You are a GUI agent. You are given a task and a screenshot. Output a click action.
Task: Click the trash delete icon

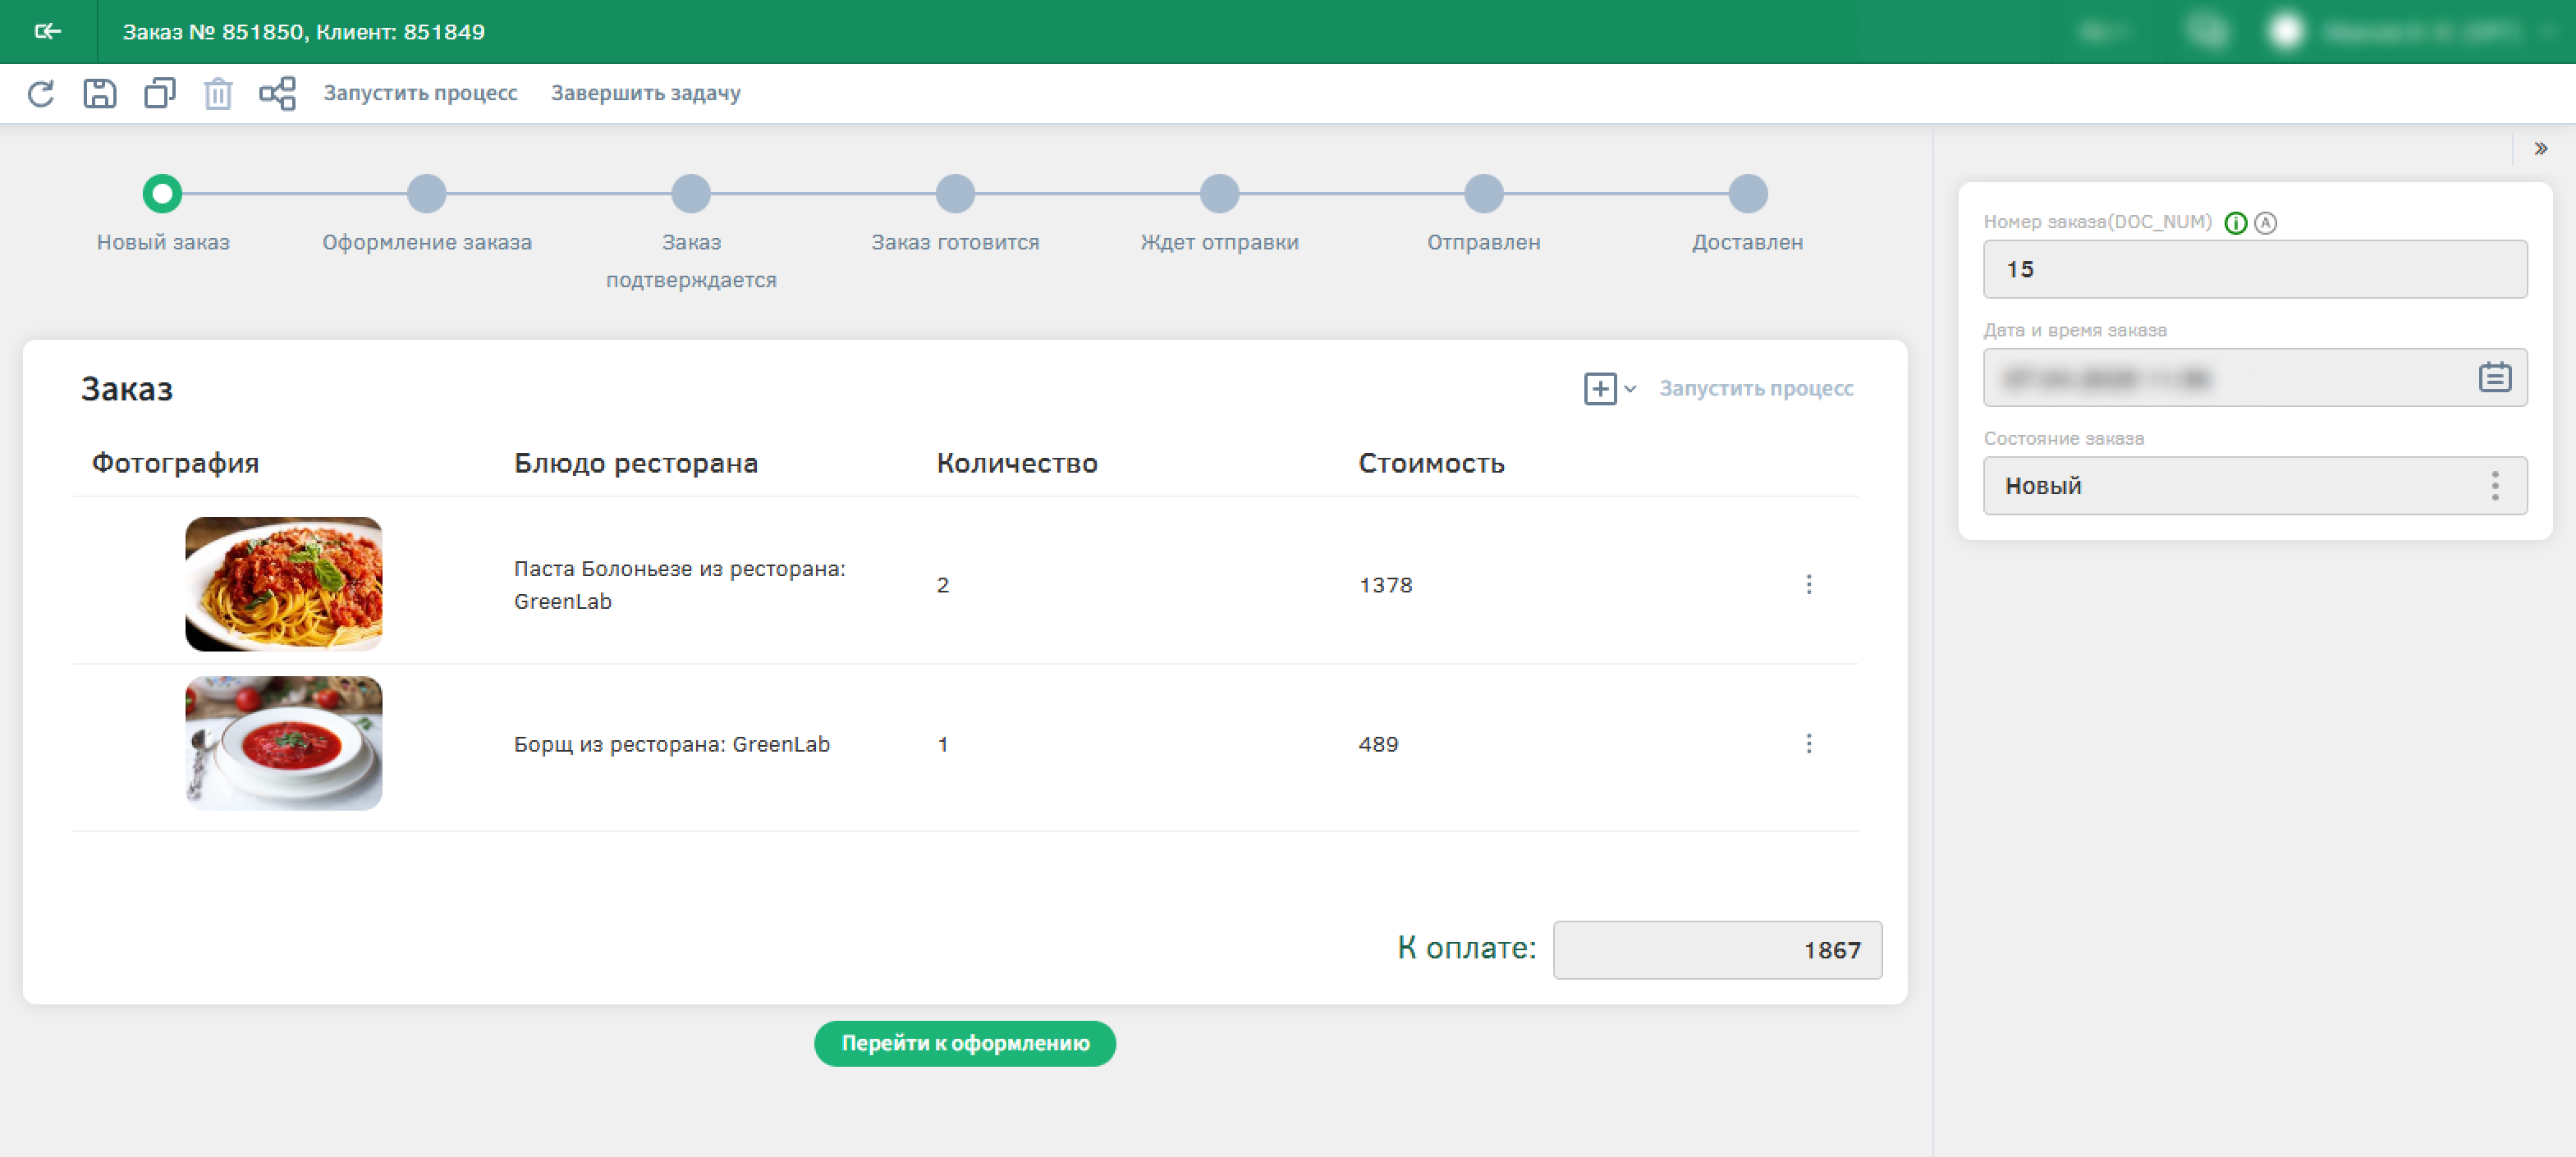(x=218, y=94)
